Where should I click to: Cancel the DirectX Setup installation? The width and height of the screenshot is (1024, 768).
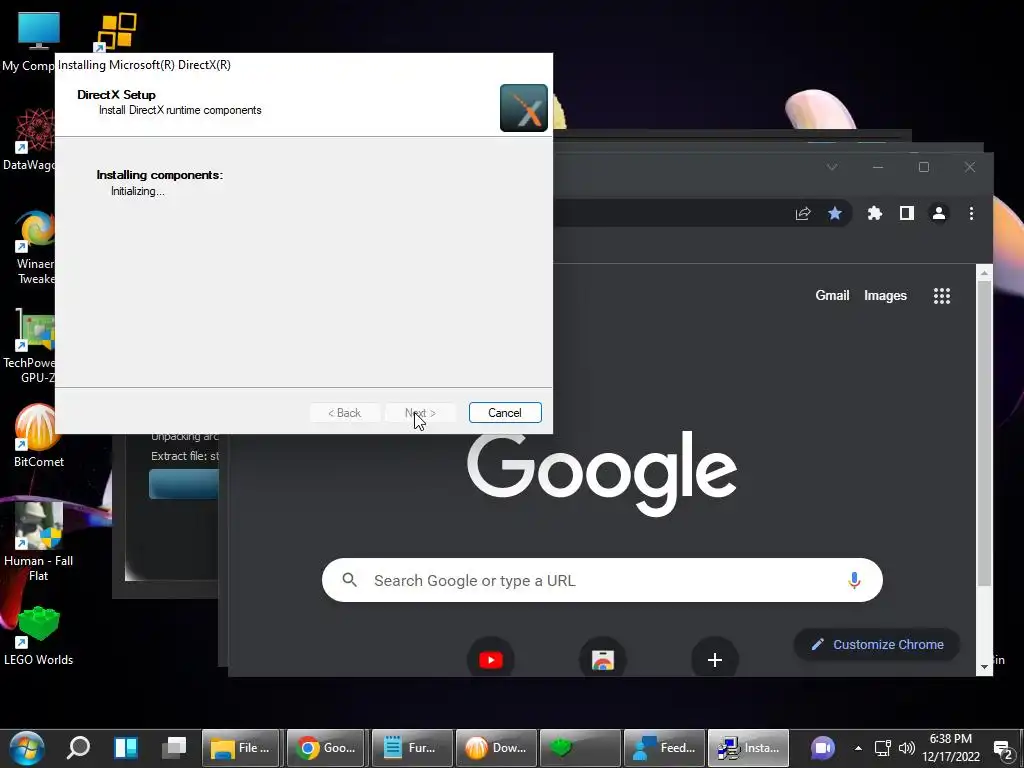pos(505,413)
